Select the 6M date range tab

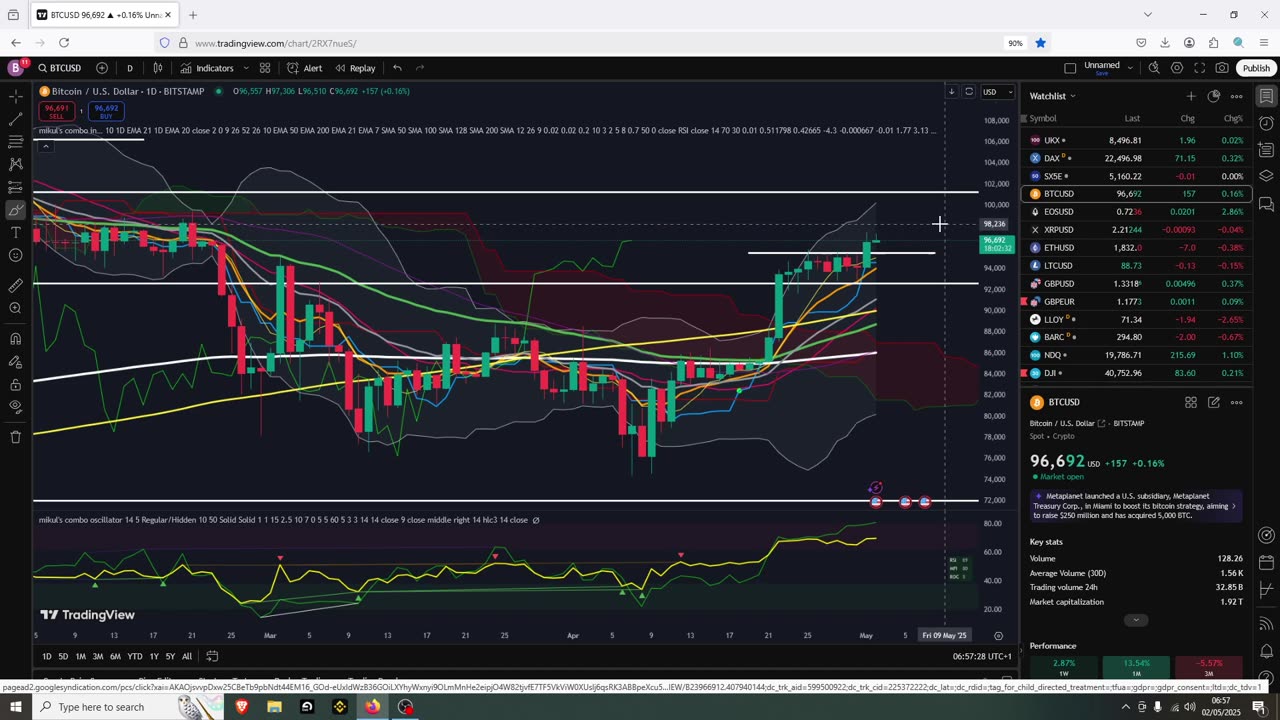coord(115,656)
